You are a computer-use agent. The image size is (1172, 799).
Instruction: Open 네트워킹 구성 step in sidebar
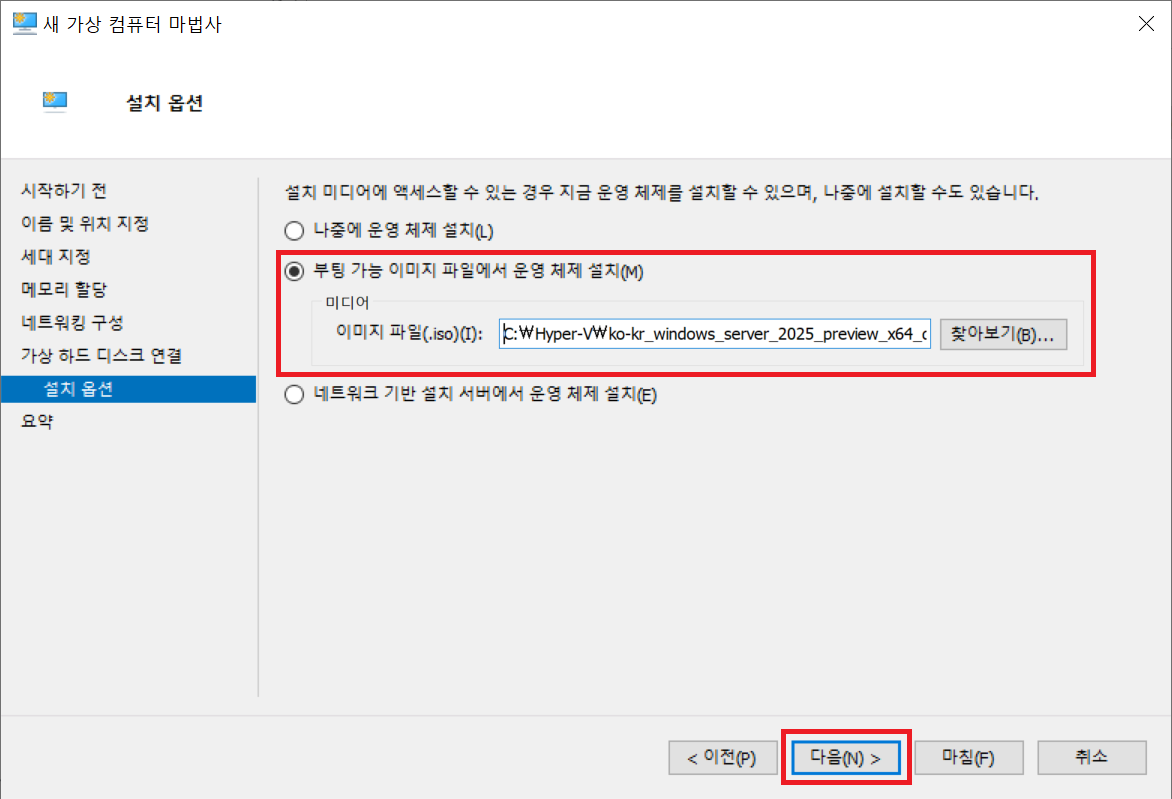pyautogui.click(x=72, y=323)
